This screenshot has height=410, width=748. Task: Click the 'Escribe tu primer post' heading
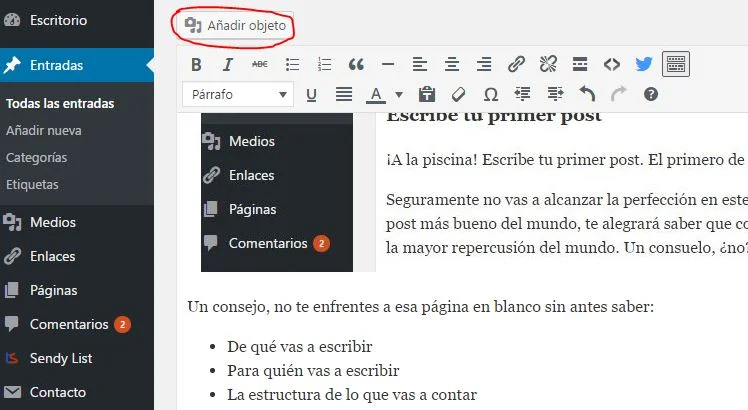(x=494, y=116)
